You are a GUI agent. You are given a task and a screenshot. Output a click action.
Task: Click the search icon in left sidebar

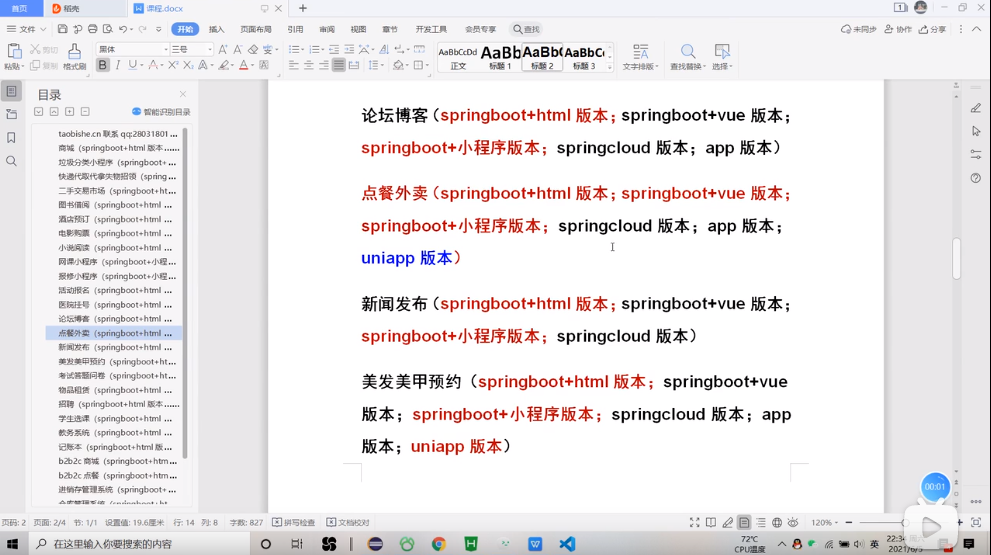(x=11, y=160)
